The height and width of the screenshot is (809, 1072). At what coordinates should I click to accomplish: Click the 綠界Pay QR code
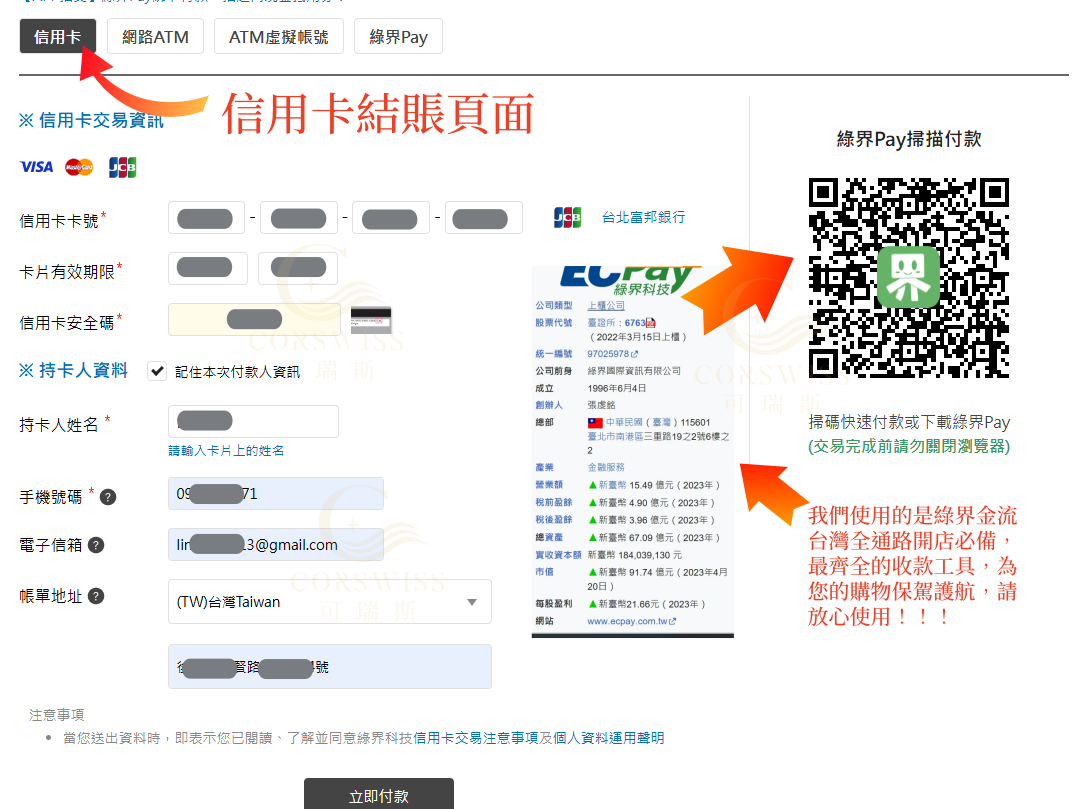pos(909,278)
